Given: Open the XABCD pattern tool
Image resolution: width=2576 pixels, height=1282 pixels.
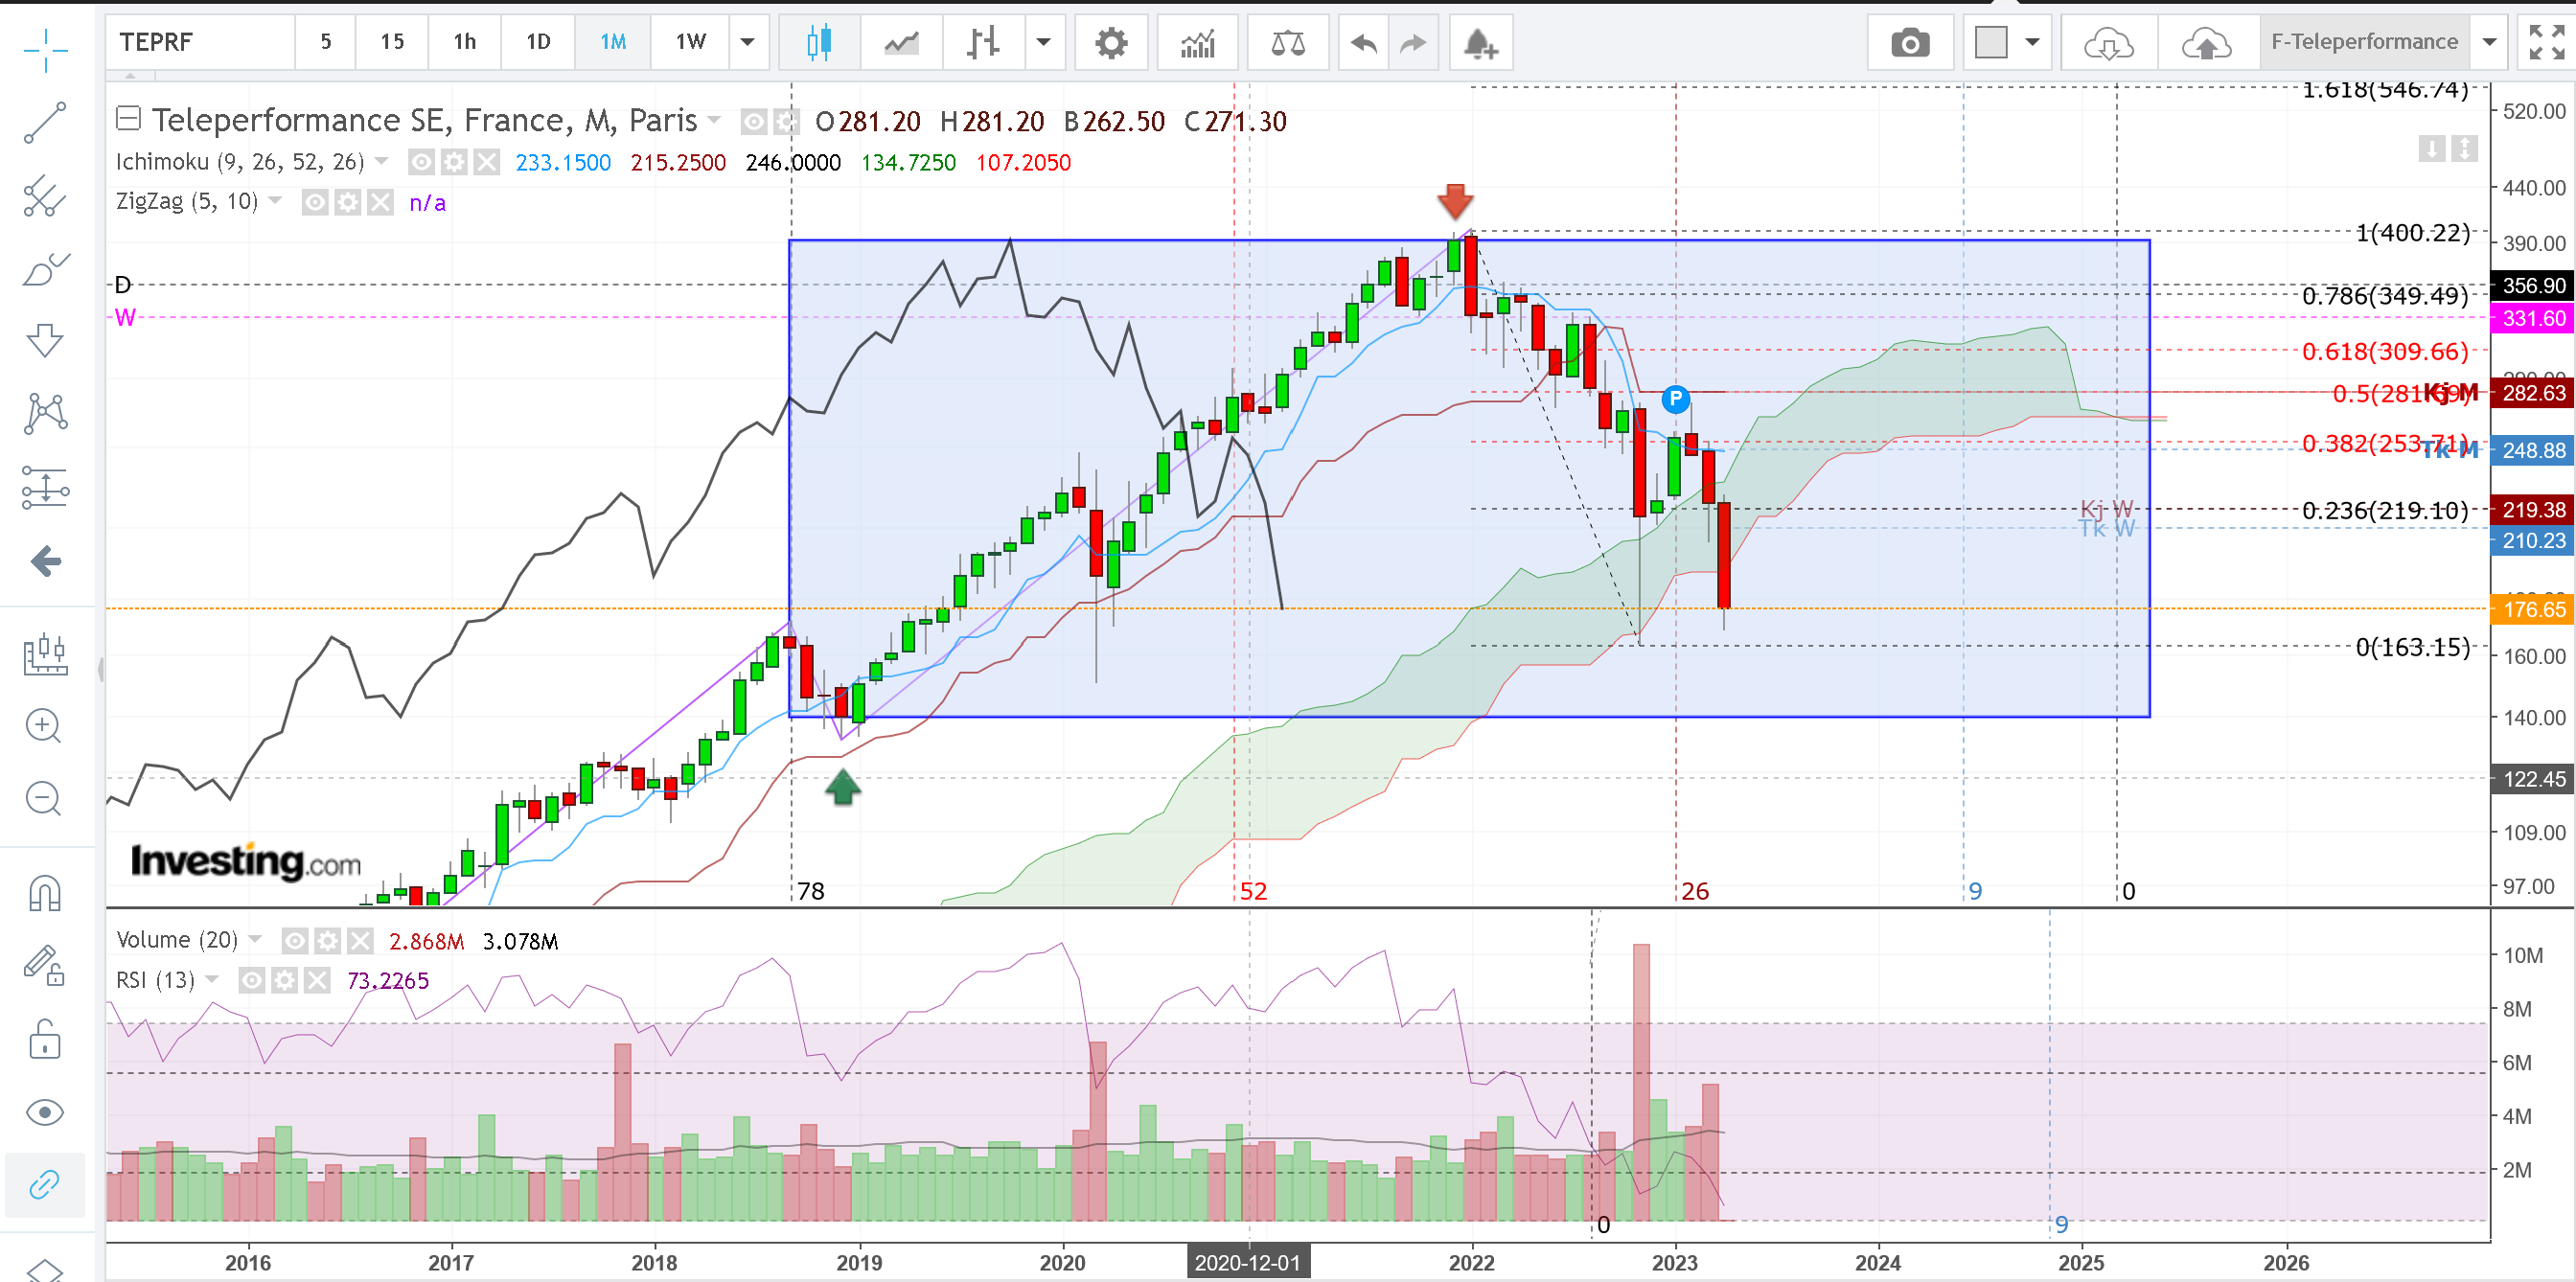Looking at the screenshot, I should coord(45,413).
